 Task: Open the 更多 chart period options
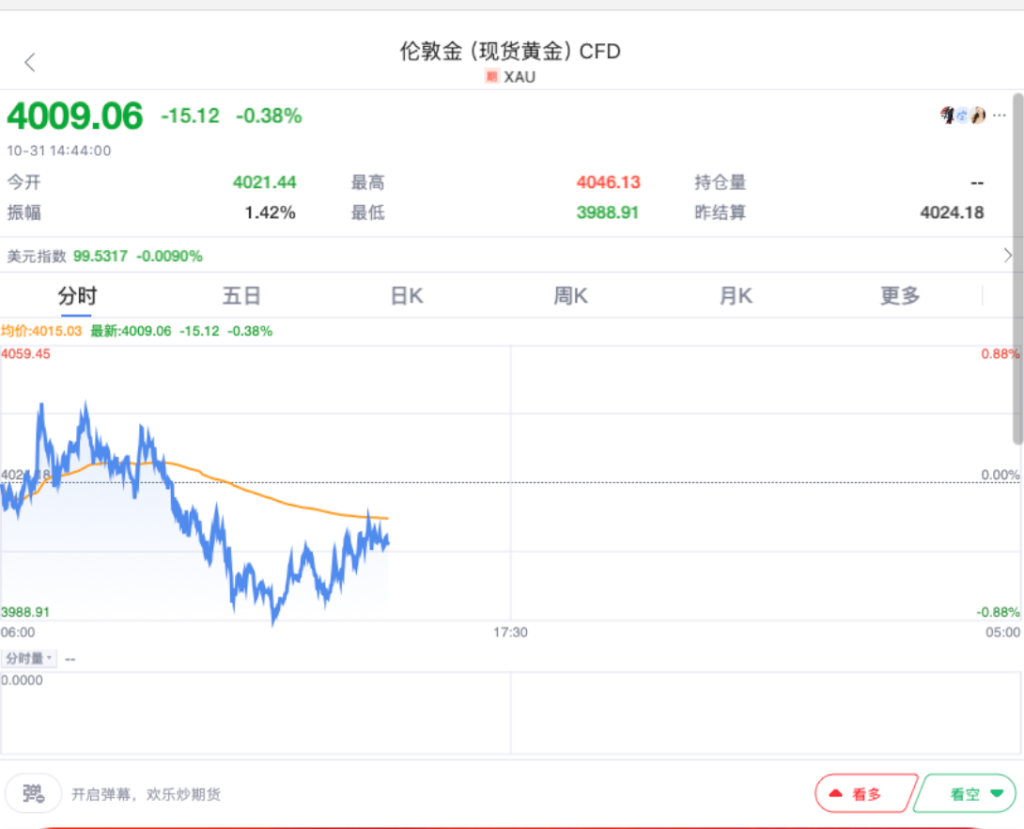(899, 296)
